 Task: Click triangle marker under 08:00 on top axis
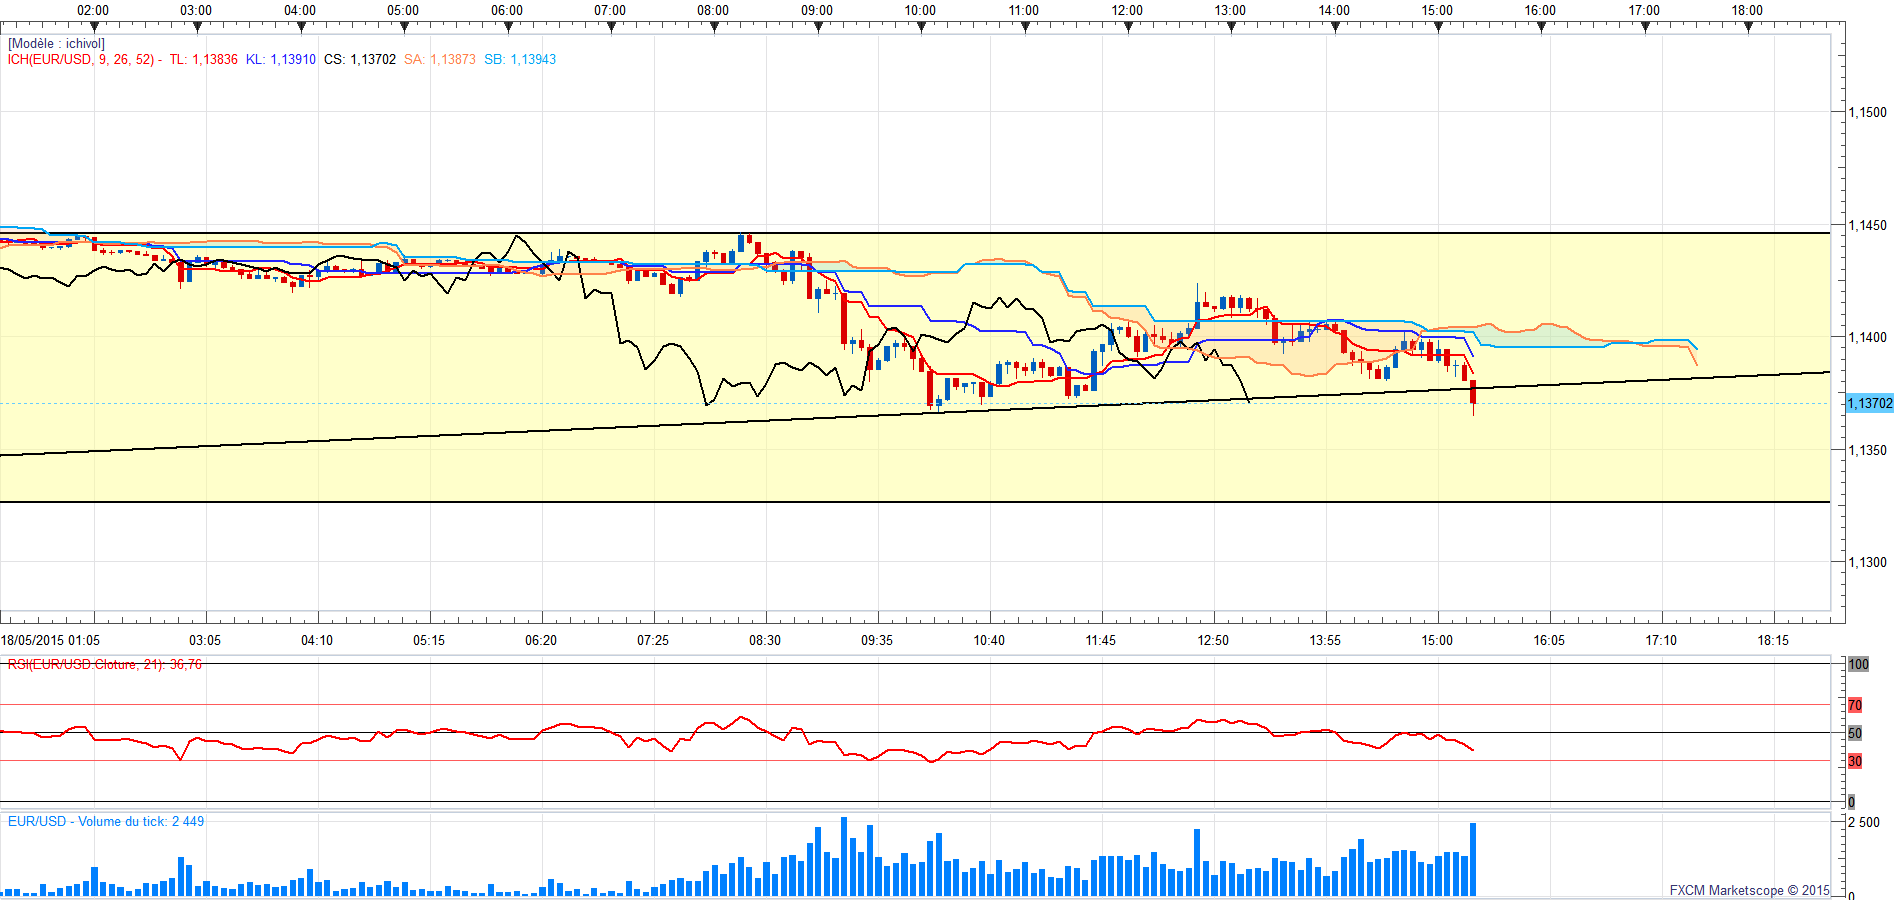coord(714,28)
